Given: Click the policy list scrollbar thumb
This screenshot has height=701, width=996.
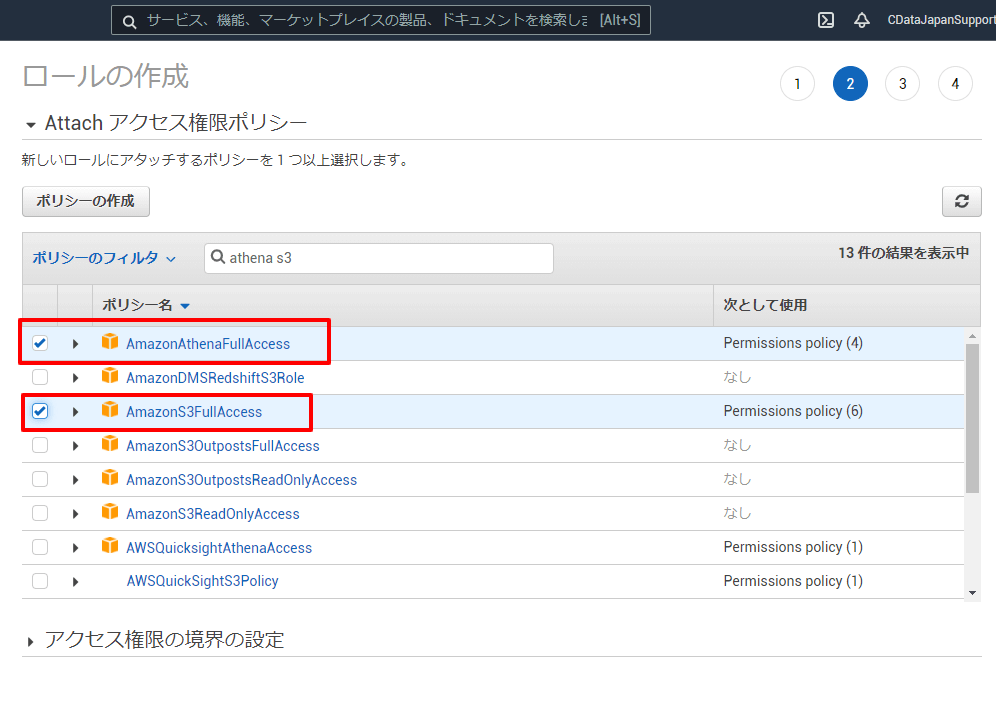Looking at the screenshot, I should (972, 418).
